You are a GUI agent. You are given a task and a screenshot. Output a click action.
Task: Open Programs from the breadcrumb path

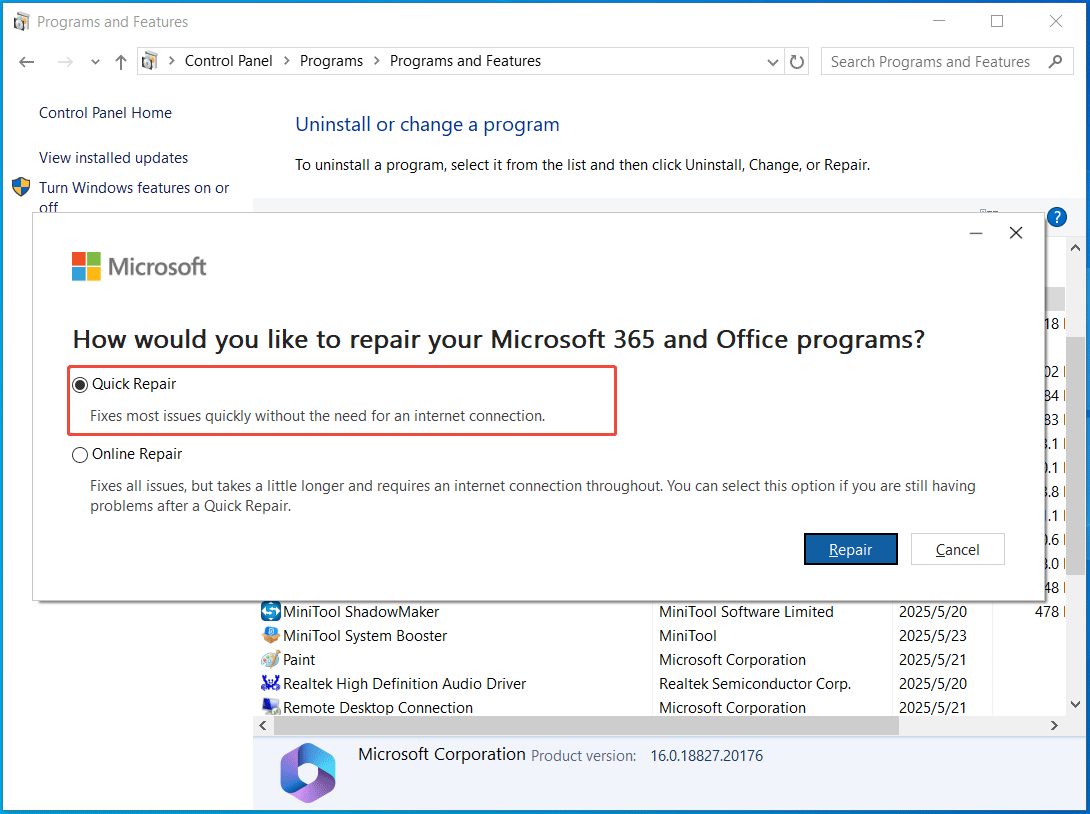[331, 61]
